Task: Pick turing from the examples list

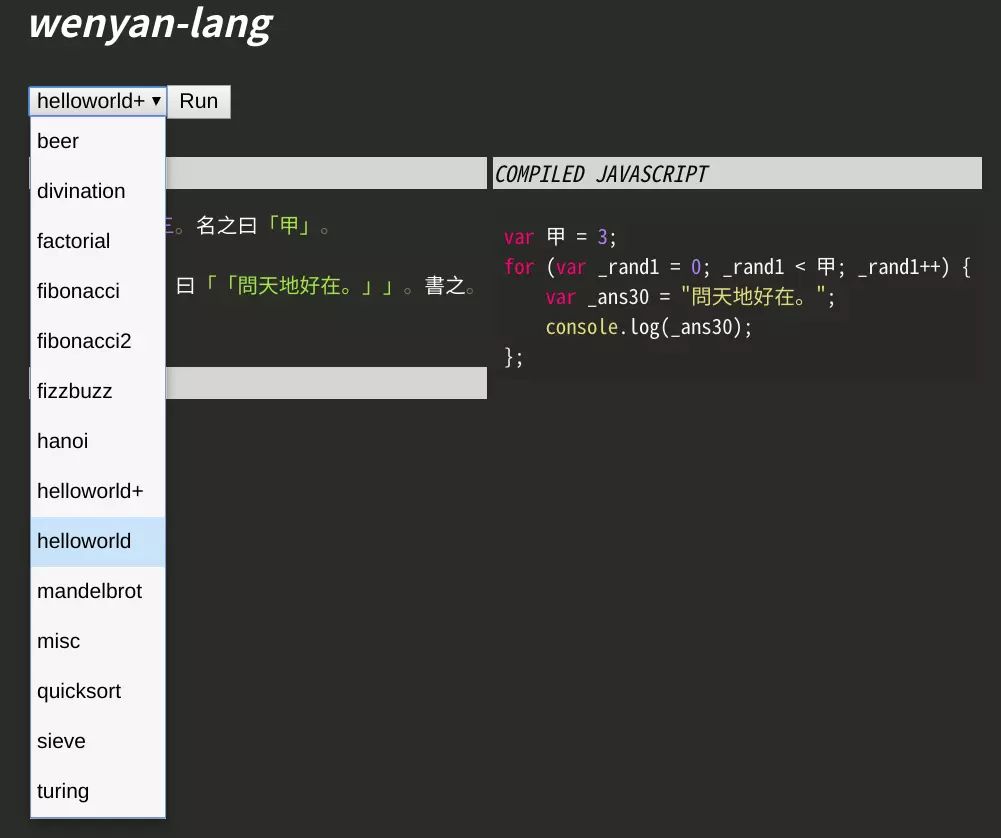Action: [x=98, y=791]
